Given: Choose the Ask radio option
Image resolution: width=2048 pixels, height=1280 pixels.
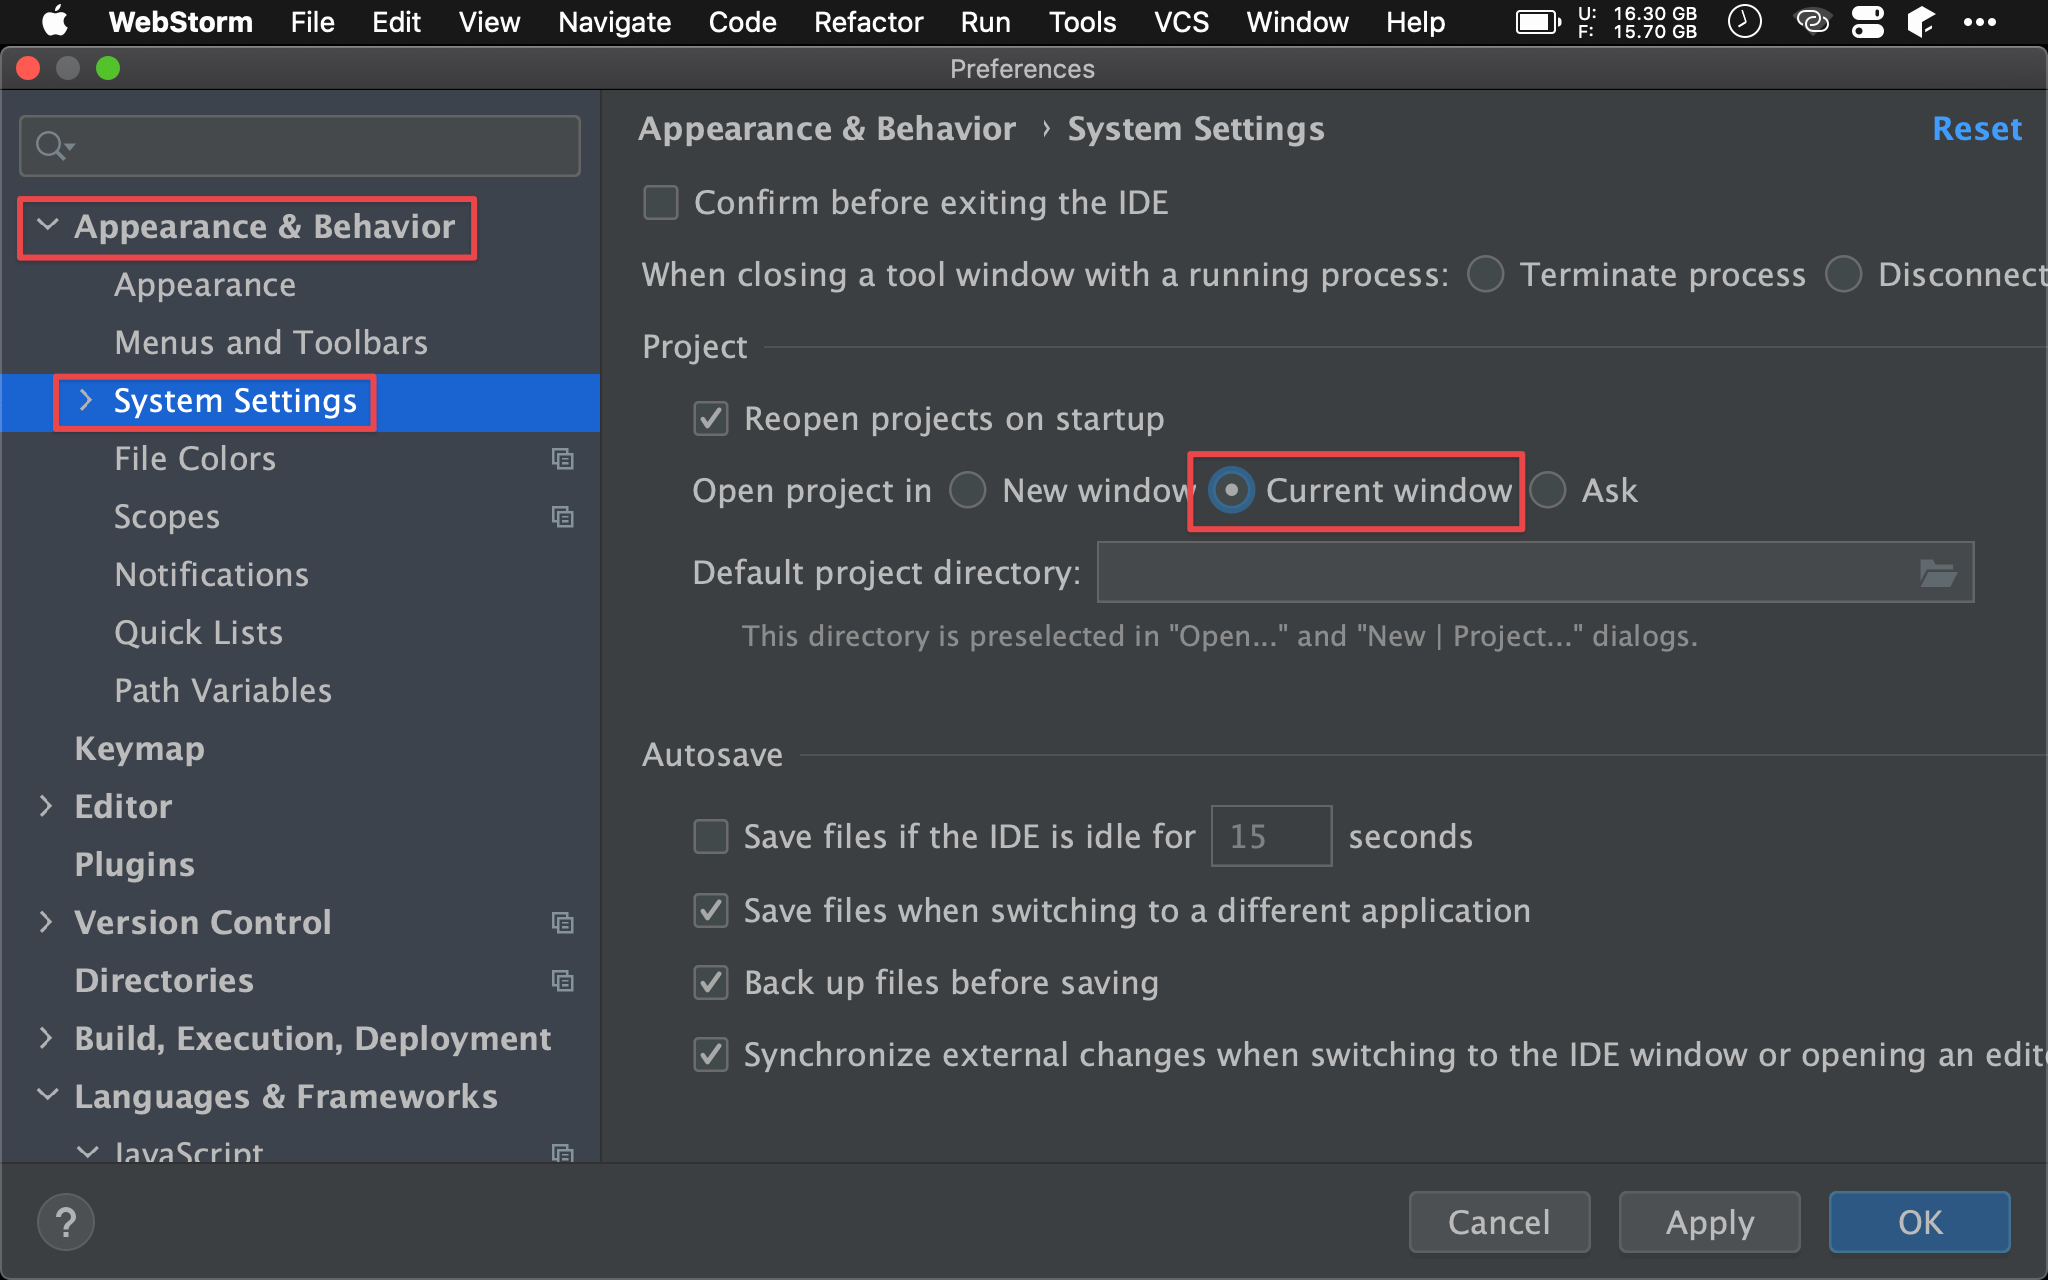Looking at the screenshot, I should click(x=1548, y=491).
